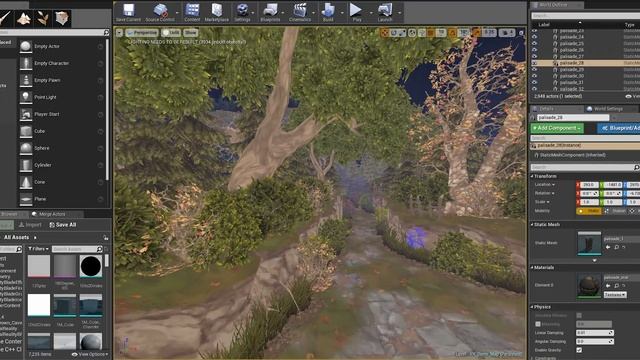
Task: Browse to static mesh asset magnifier icon
Action: coord(616,247)
